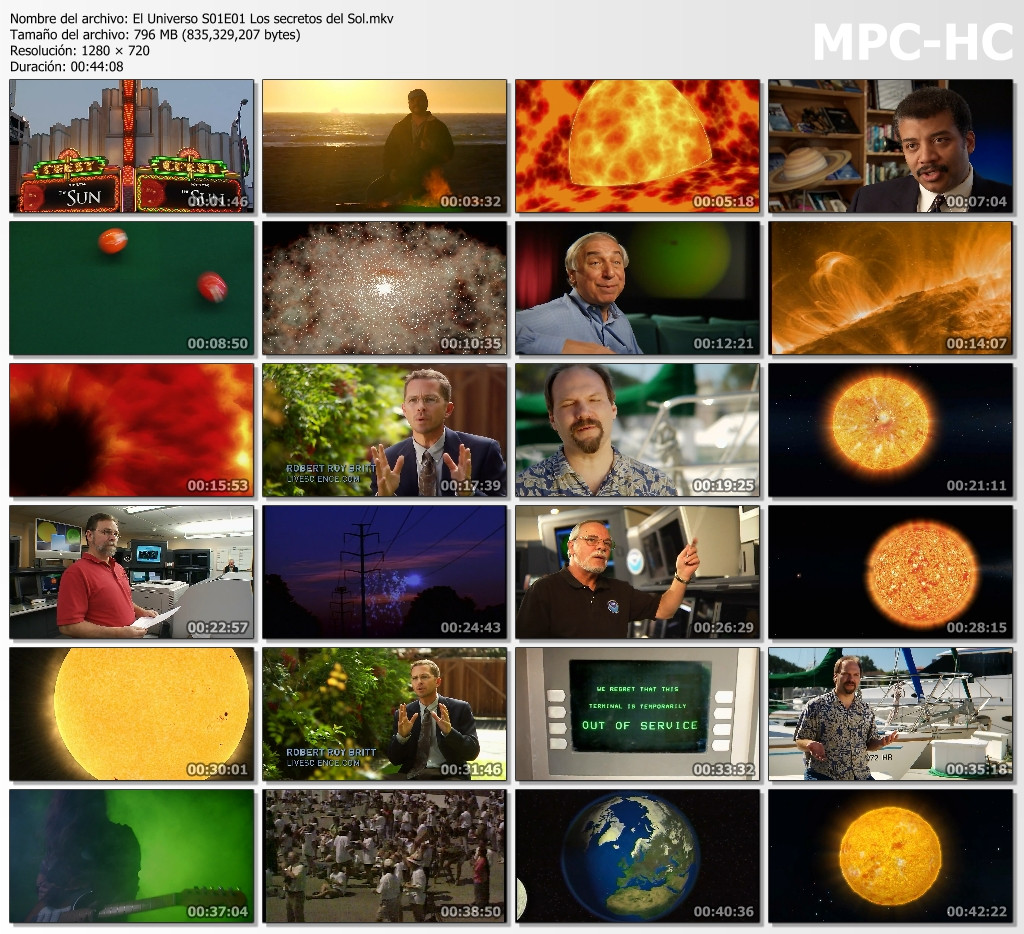
Task: Click the 'OUT OF SERVICE' screen text
Action: tap(640, 726)
